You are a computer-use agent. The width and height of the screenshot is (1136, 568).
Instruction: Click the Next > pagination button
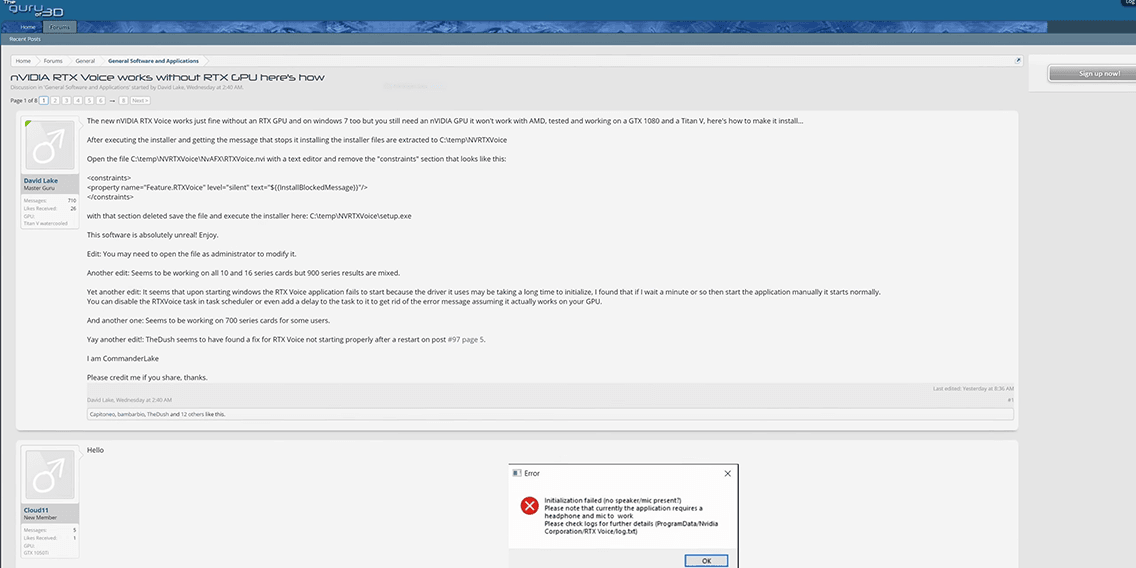[140, 101]
